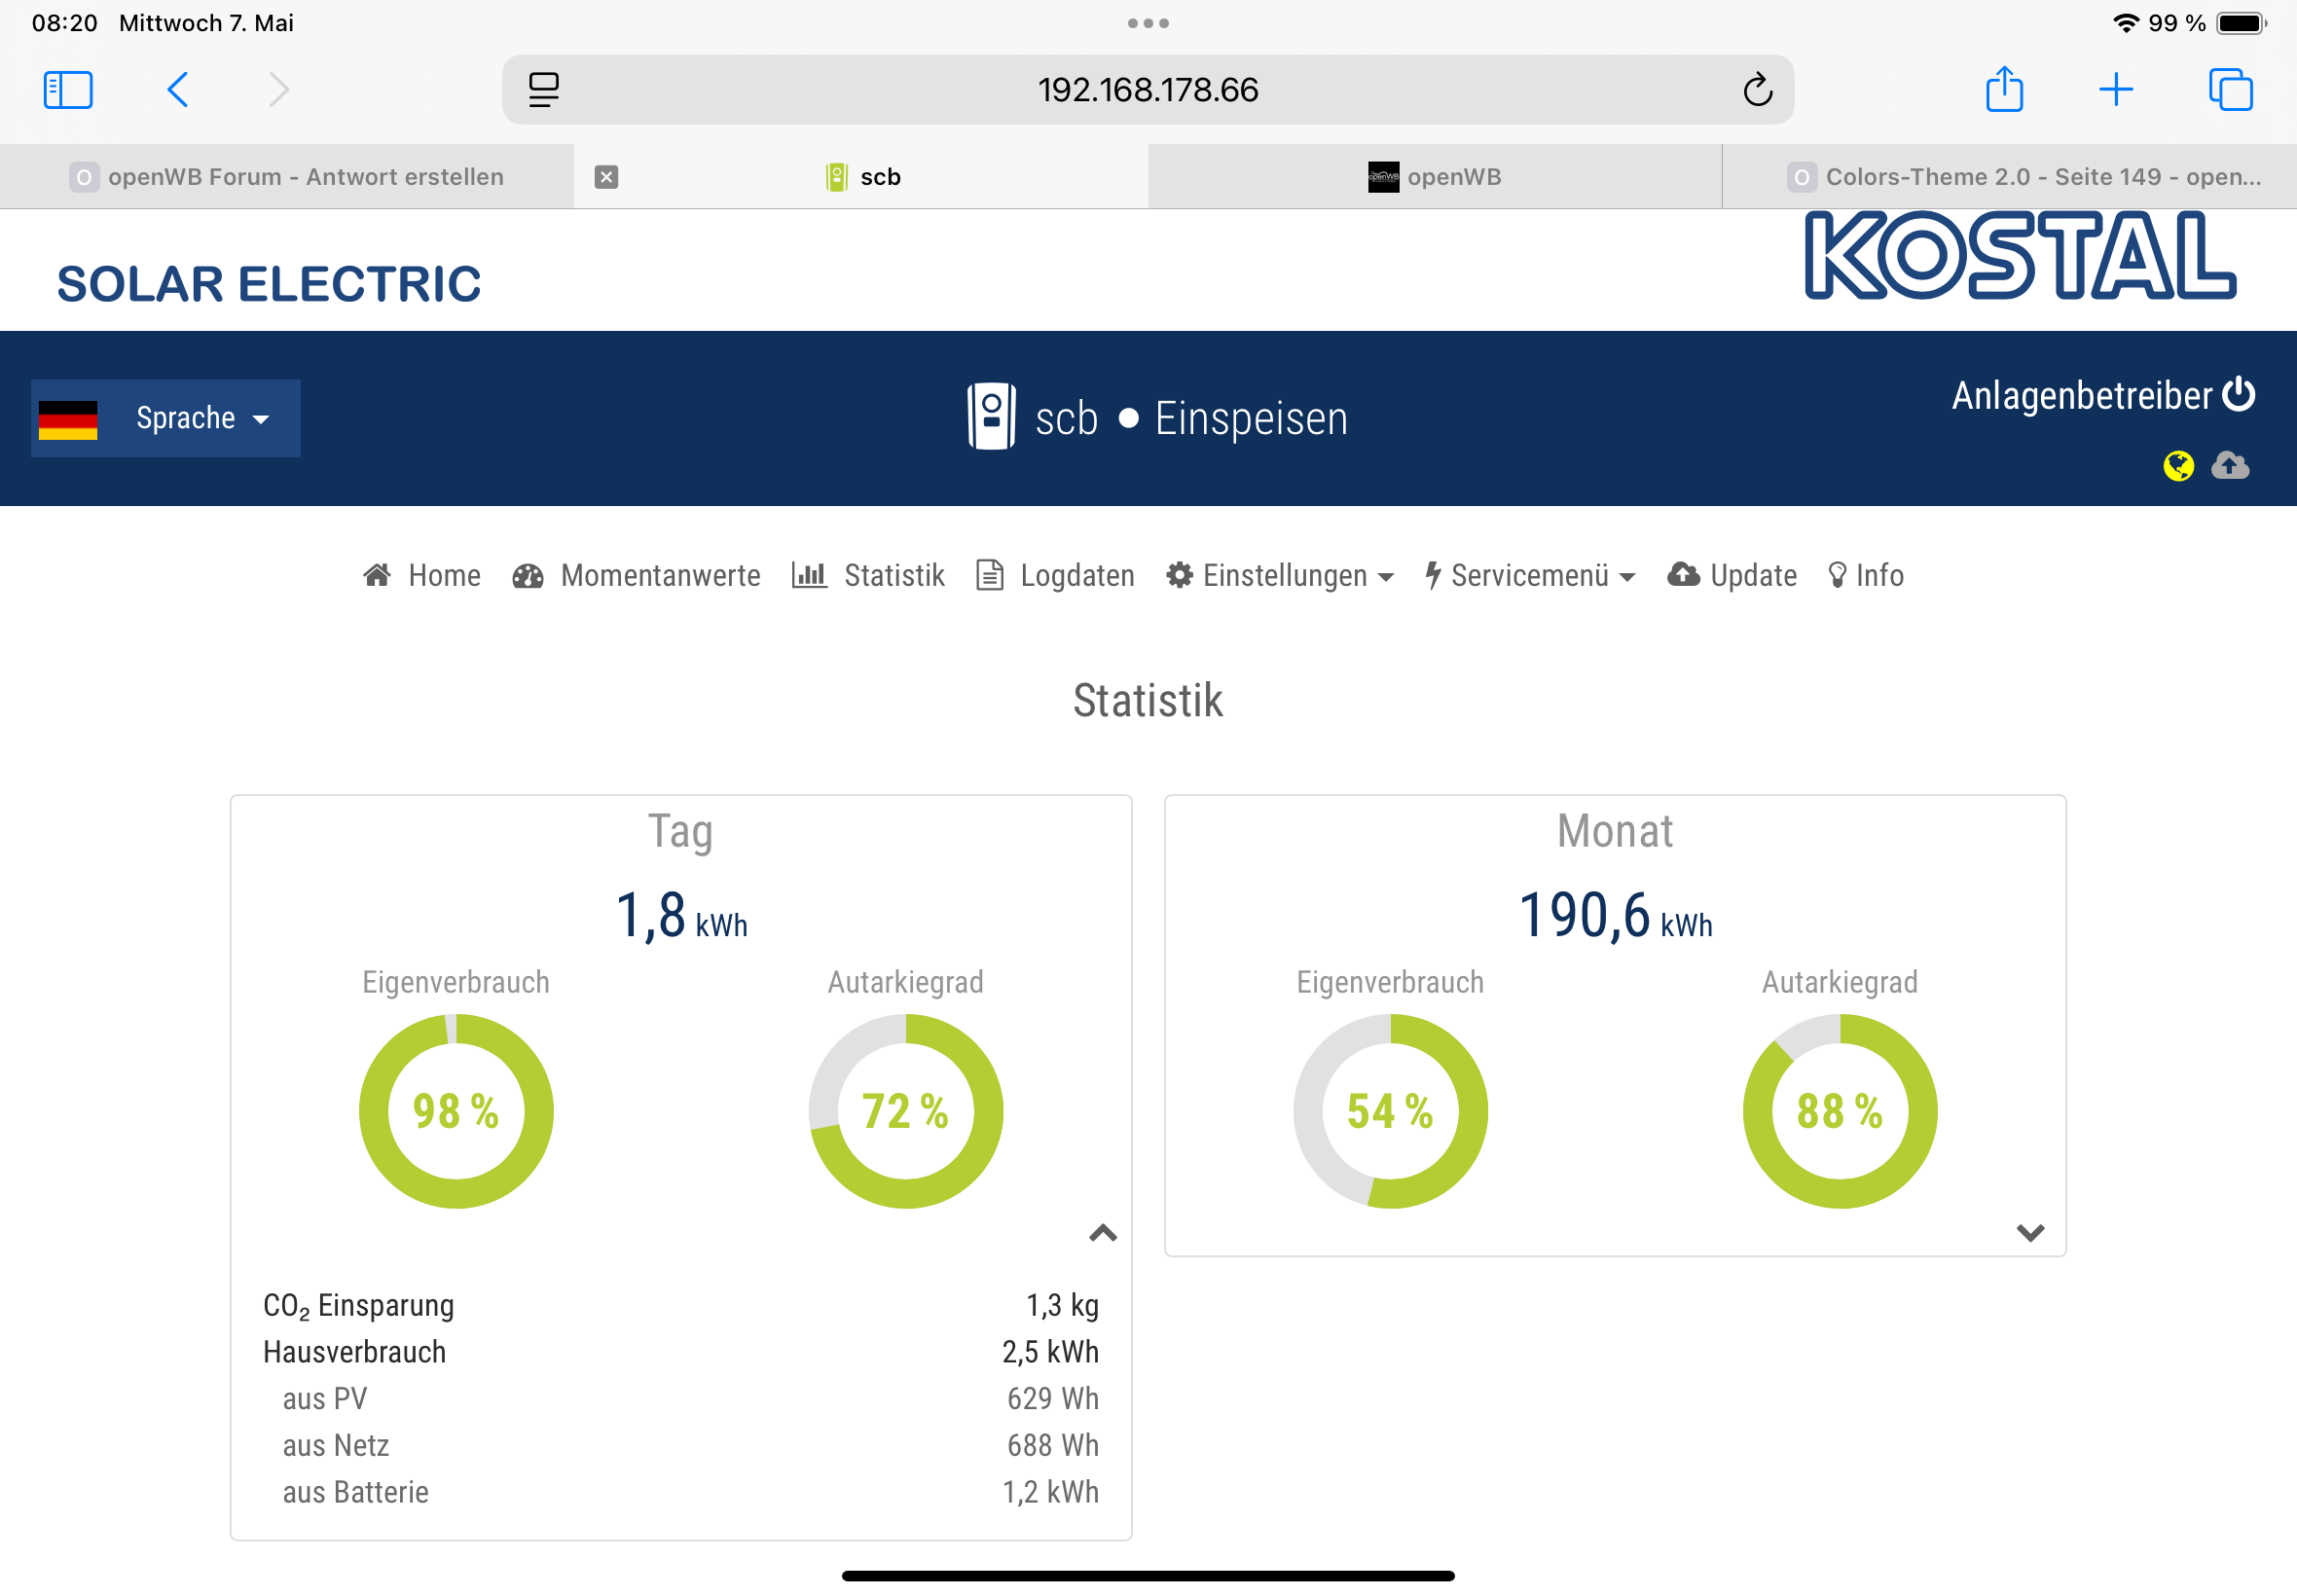Tap the page settings reader icon in the address bar
This screenshot has width=2297, height=1596.
coord(544,90)
